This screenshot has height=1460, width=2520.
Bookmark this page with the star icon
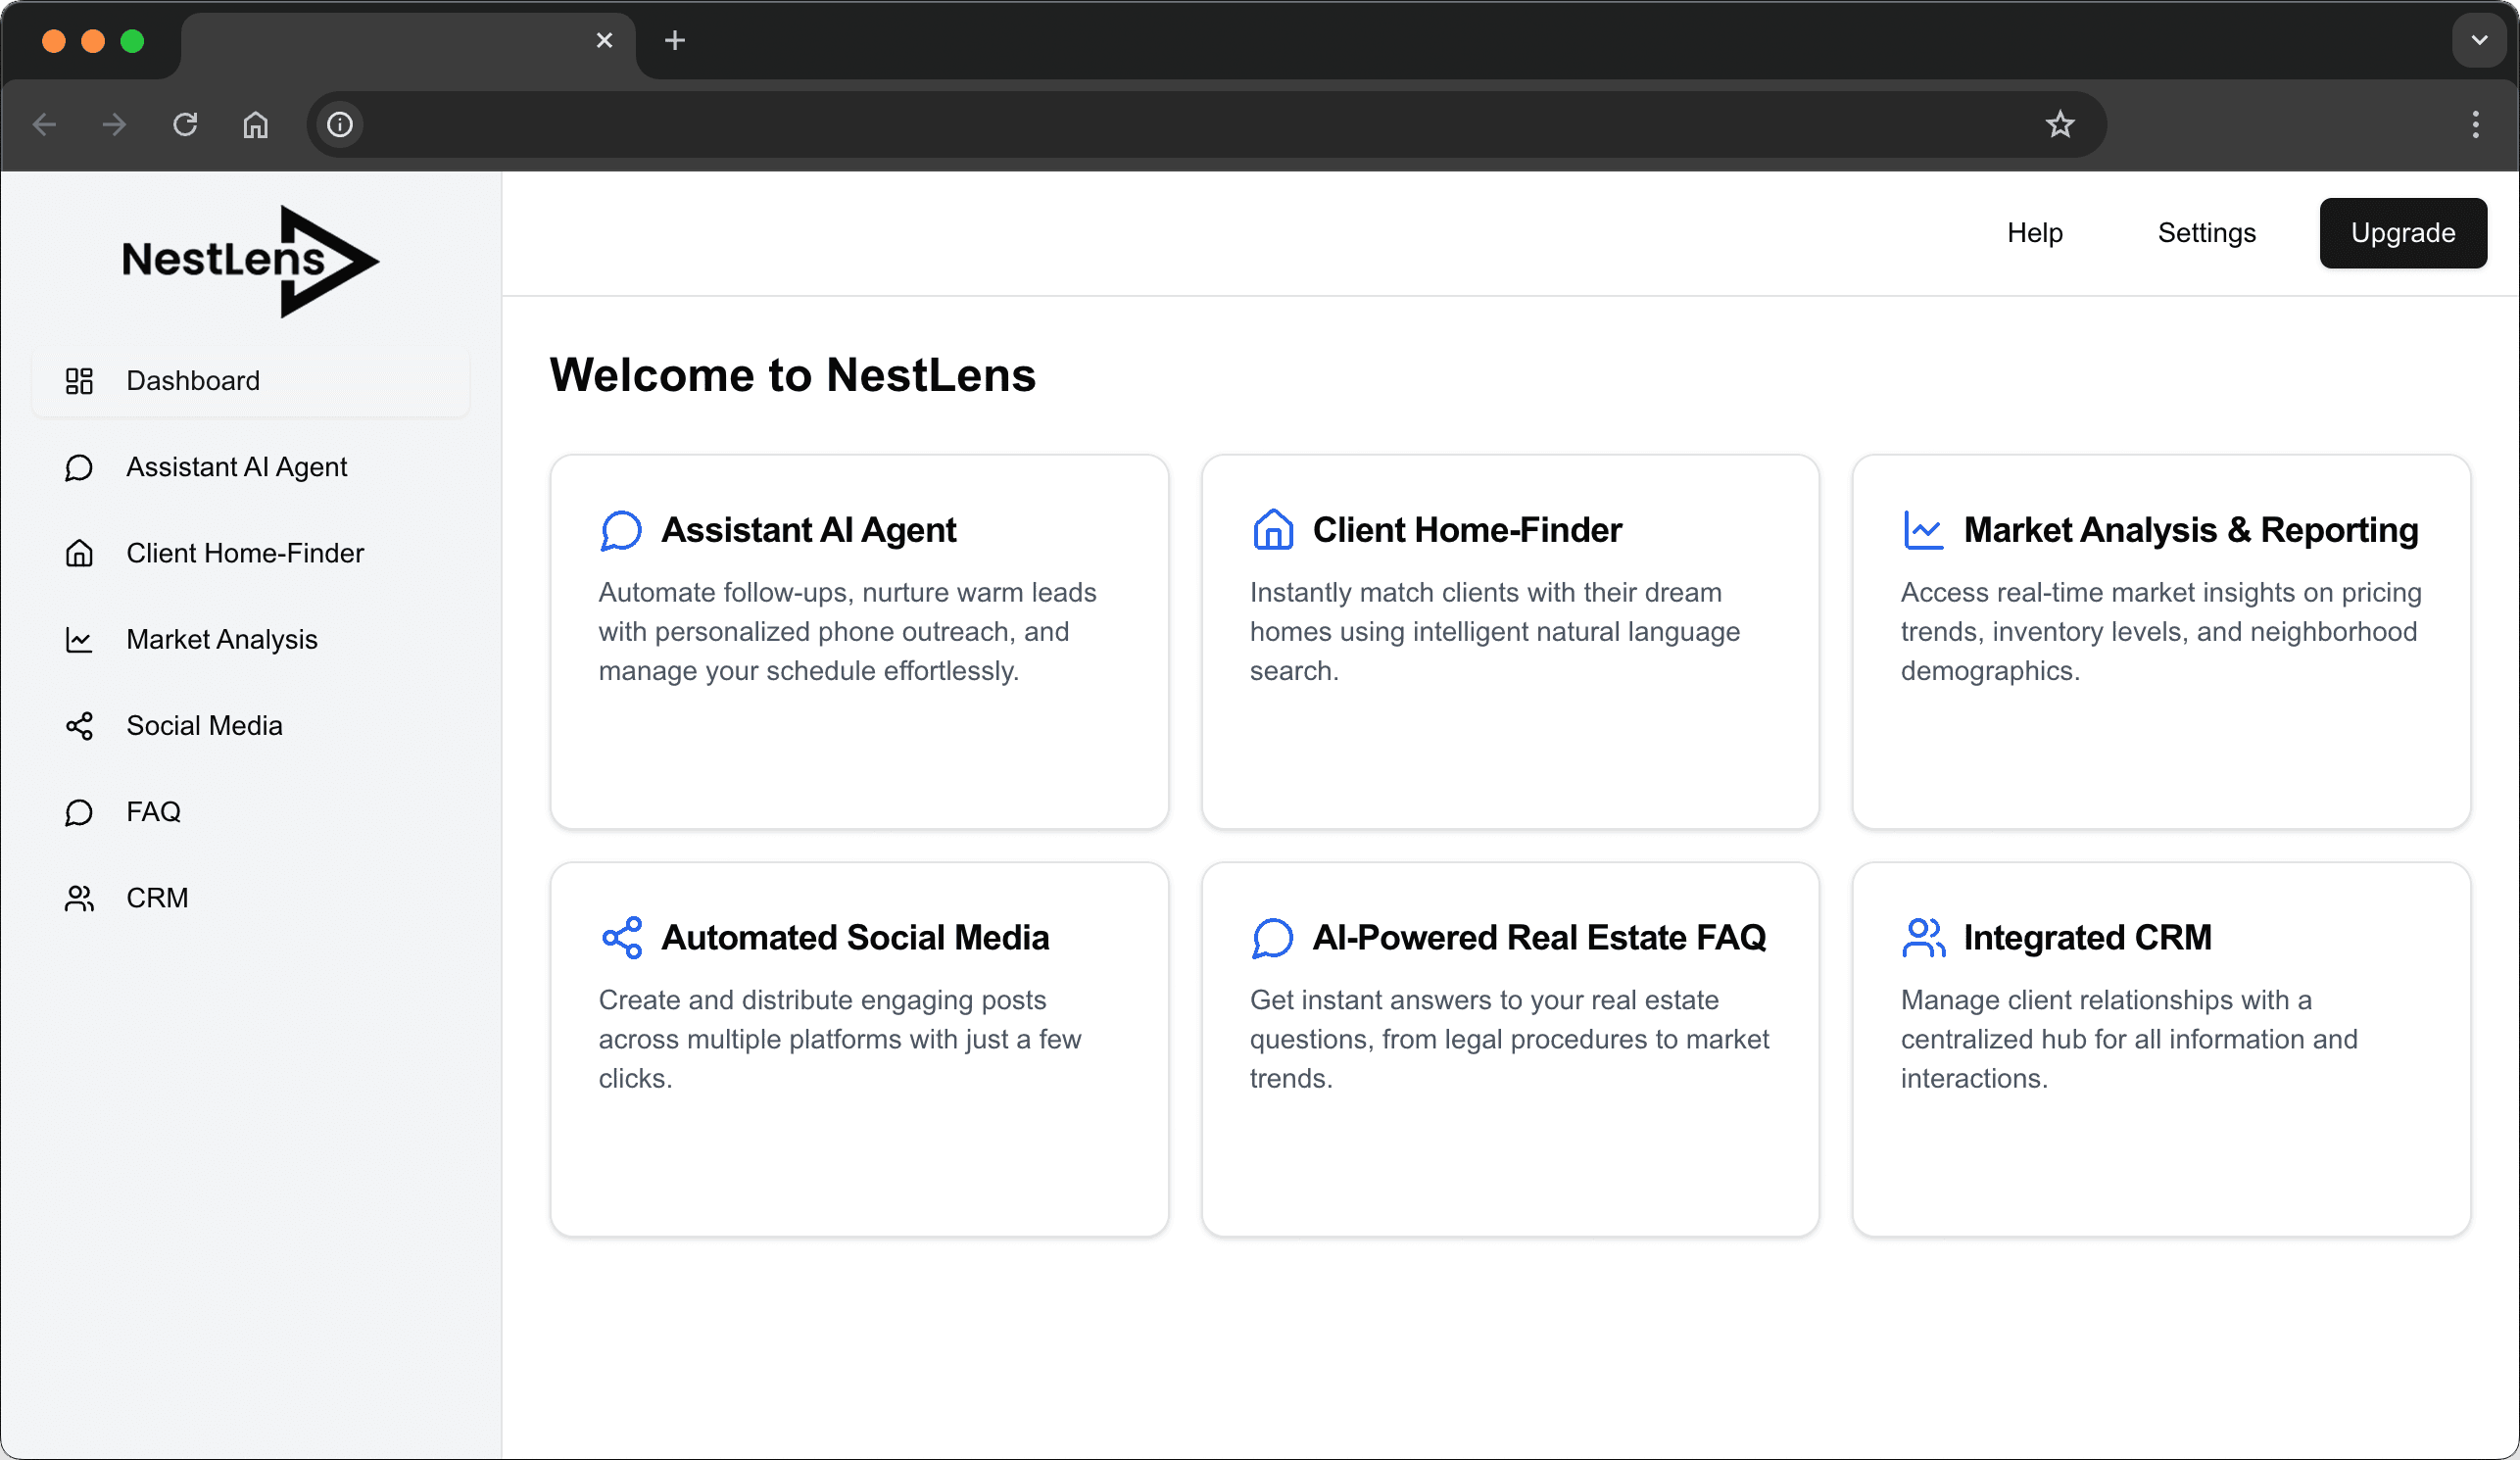[x=2060, y=124]
